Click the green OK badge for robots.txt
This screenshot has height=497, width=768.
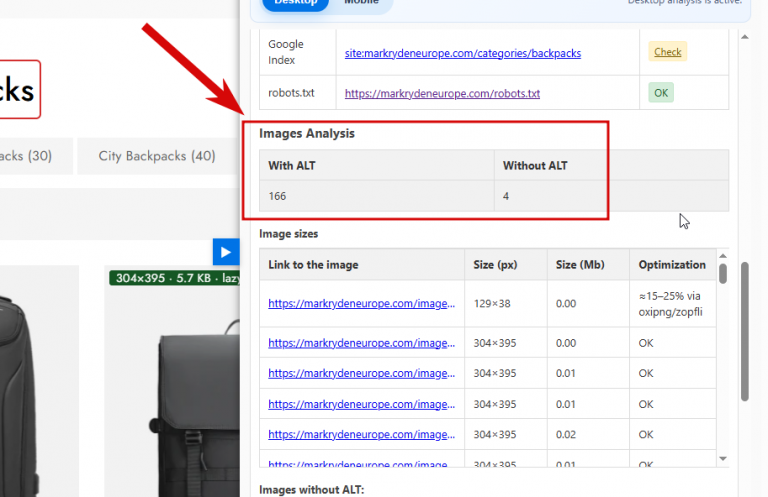click(x=661, y=93)
